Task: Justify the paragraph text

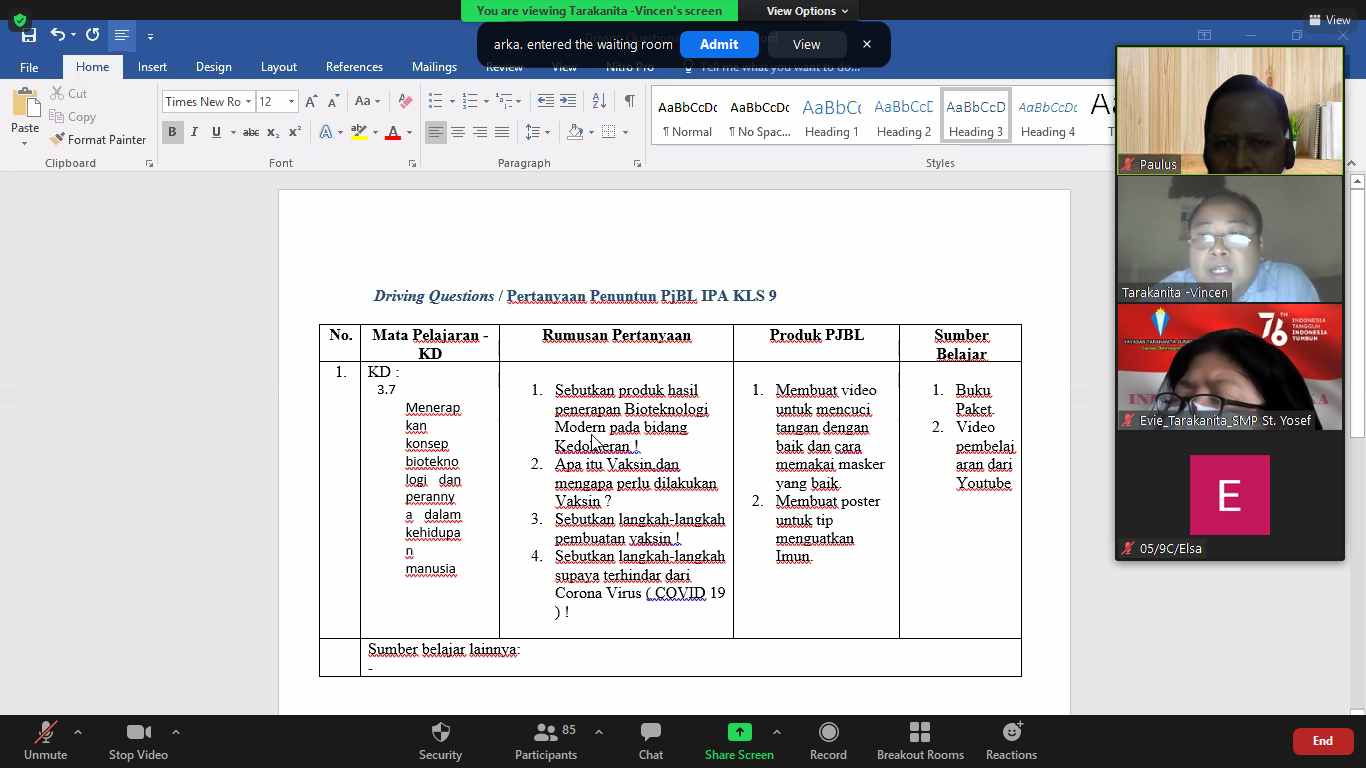Action: click(502, 132)
